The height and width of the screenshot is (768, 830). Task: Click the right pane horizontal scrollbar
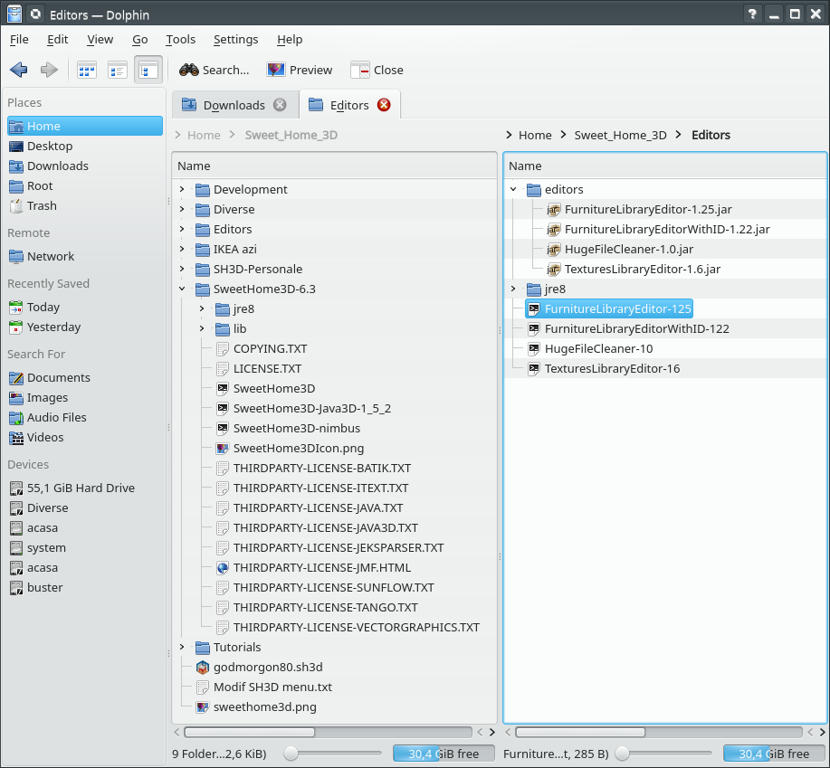tap(581, 732)
